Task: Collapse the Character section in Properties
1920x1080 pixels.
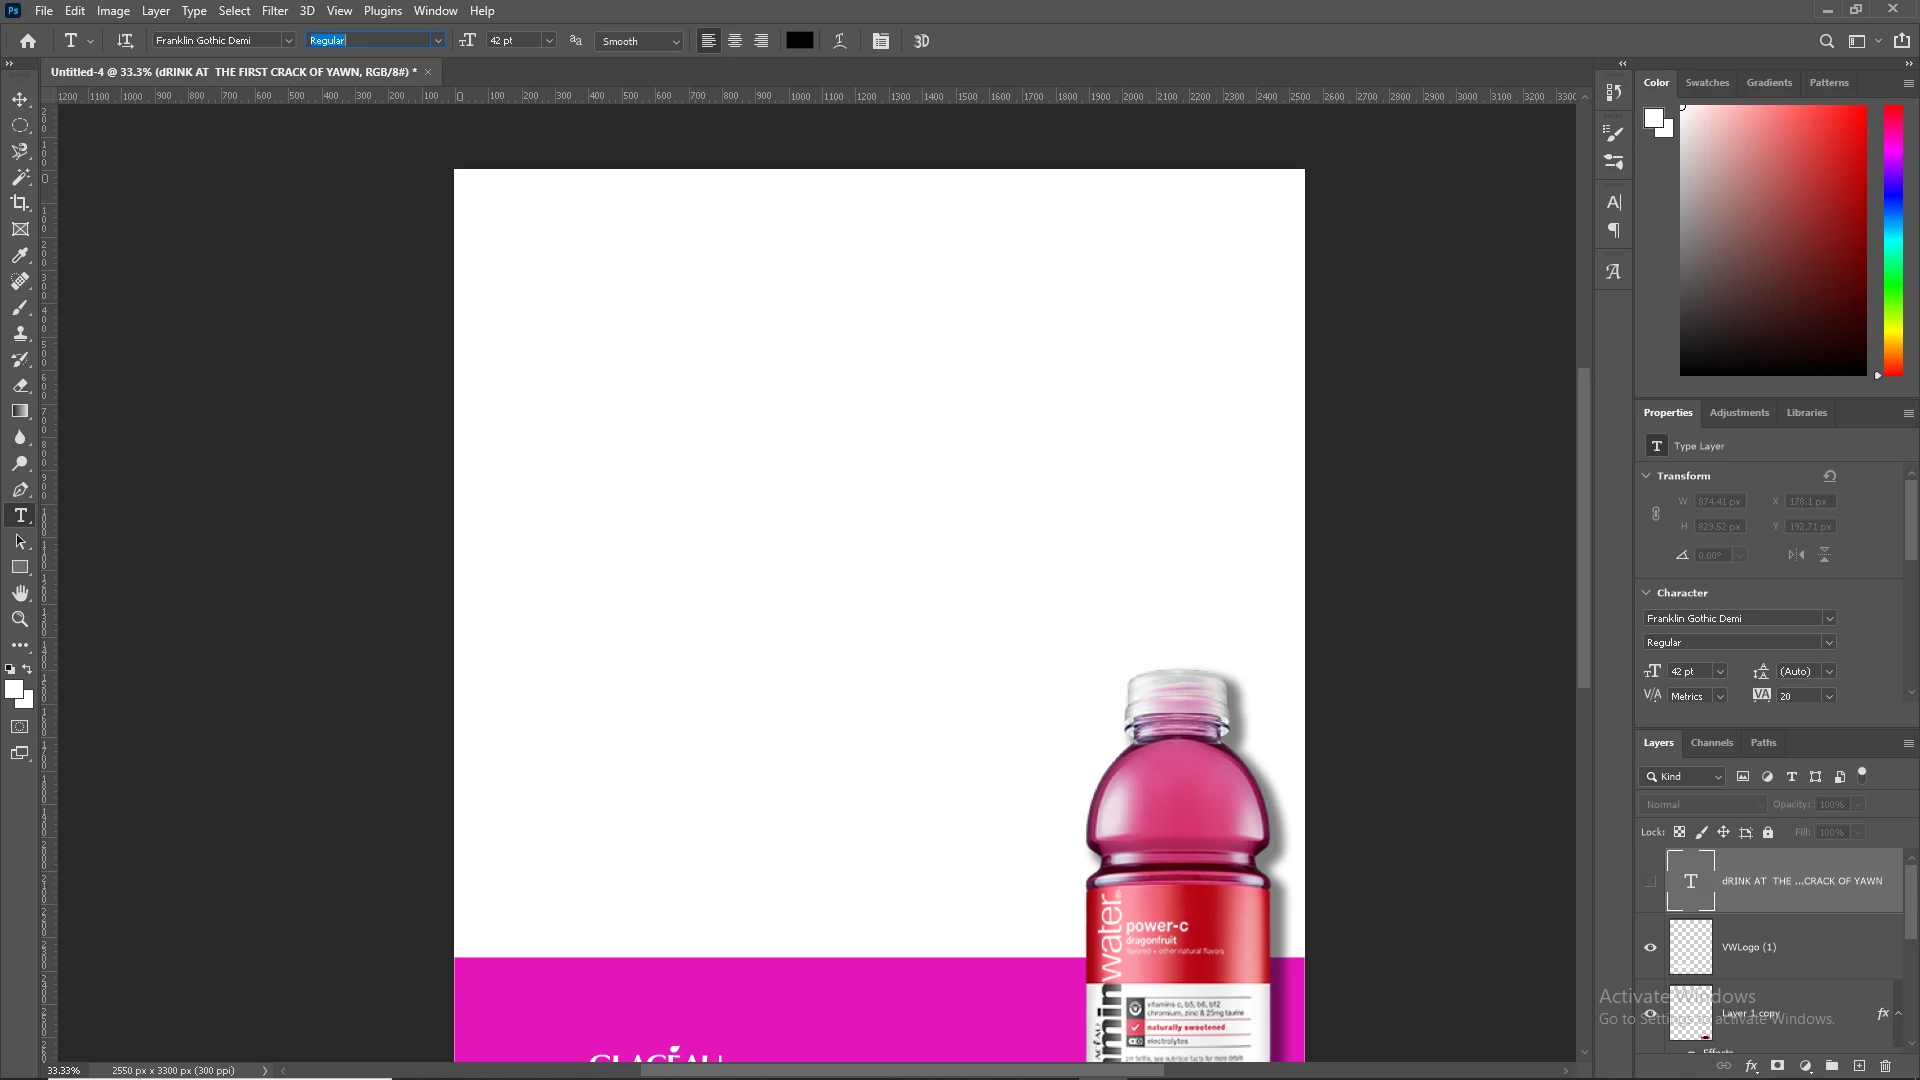Action: (x=1646, y=593)
